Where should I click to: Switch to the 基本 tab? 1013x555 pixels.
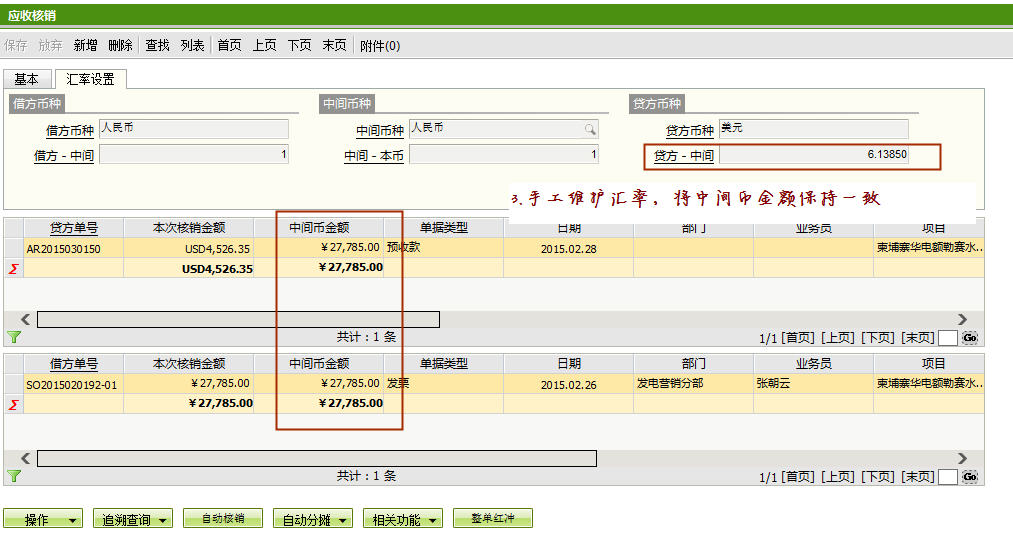coord(26,79)
